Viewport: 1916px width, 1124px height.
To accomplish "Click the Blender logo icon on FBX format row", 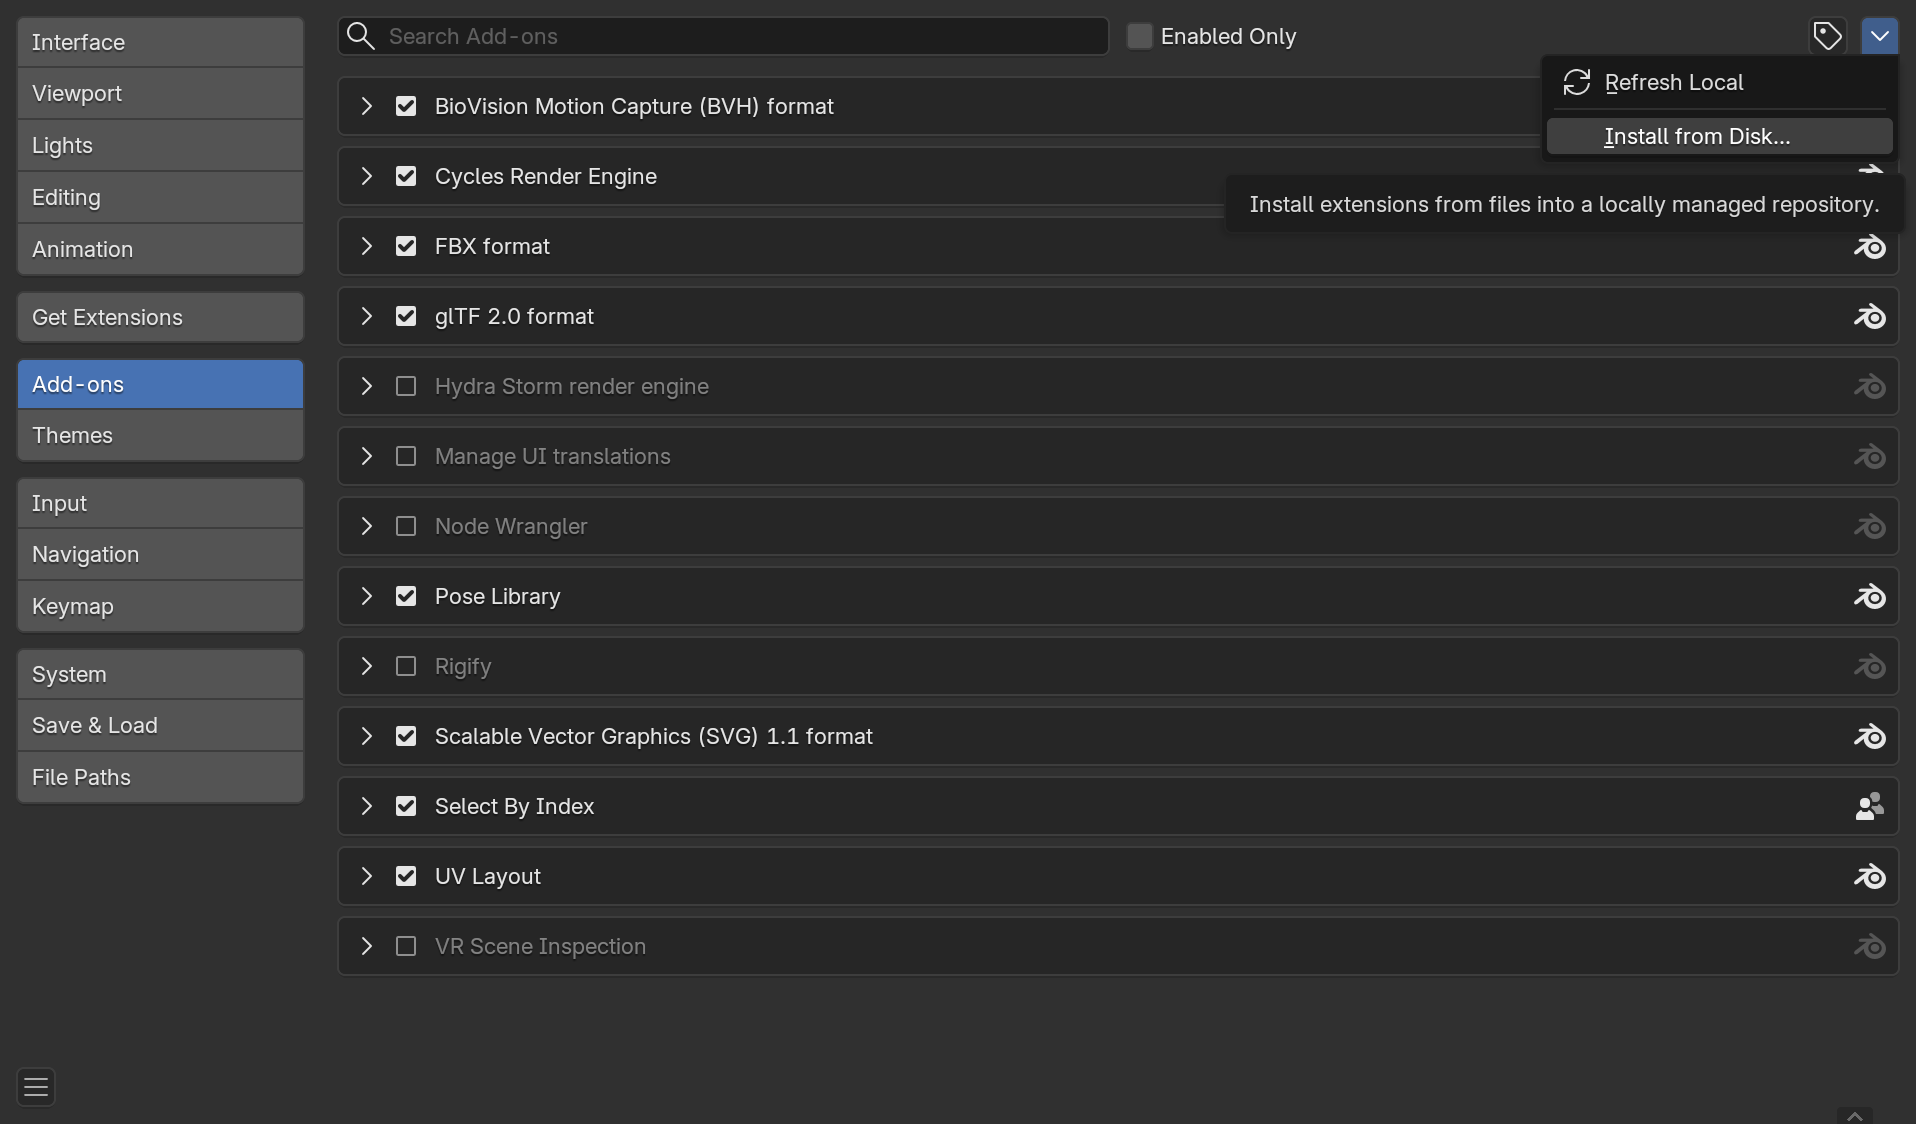I will tap(1869, 247).
